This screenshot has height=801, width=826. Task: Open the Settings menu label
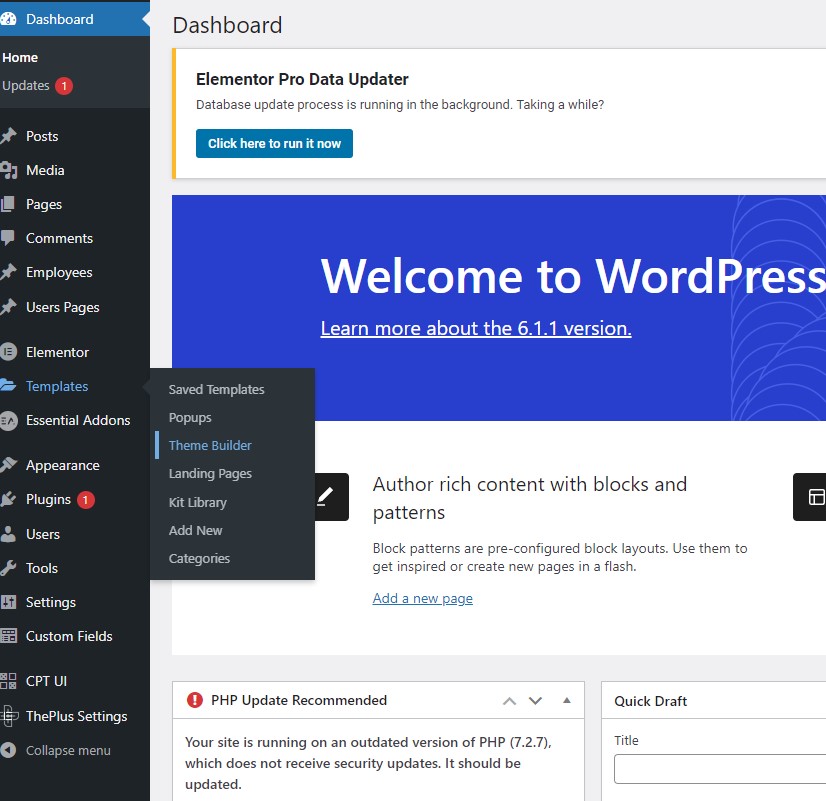[51, 602]
